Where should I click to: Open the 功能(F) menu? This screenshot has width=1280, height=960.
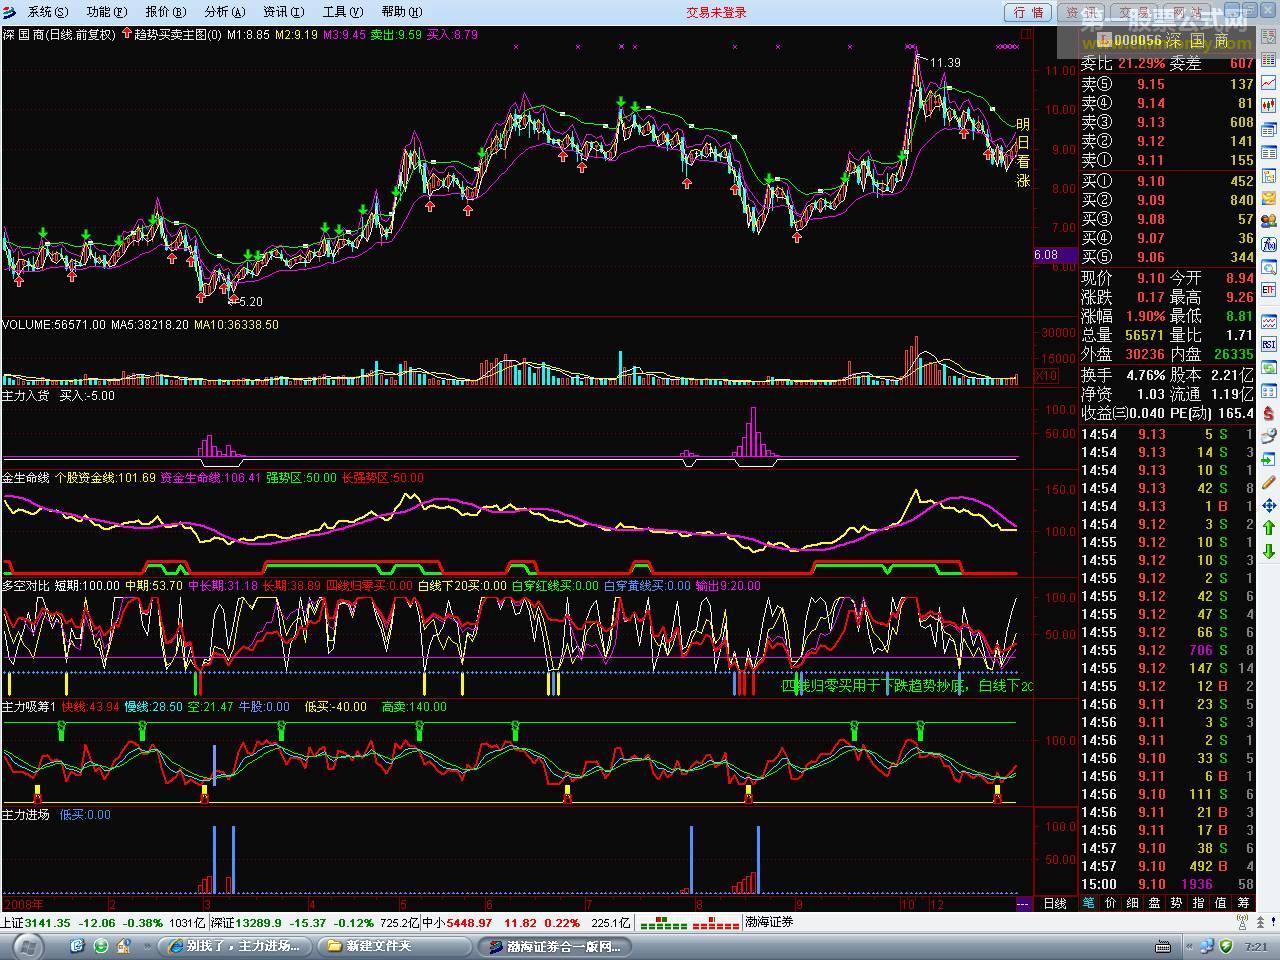107,12
